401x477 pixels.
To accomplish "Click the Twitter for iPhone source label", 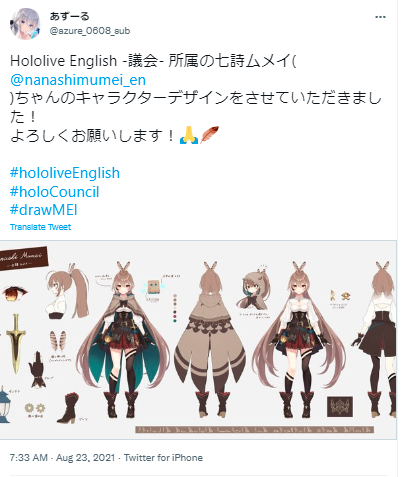I will (x=163, y=457).
